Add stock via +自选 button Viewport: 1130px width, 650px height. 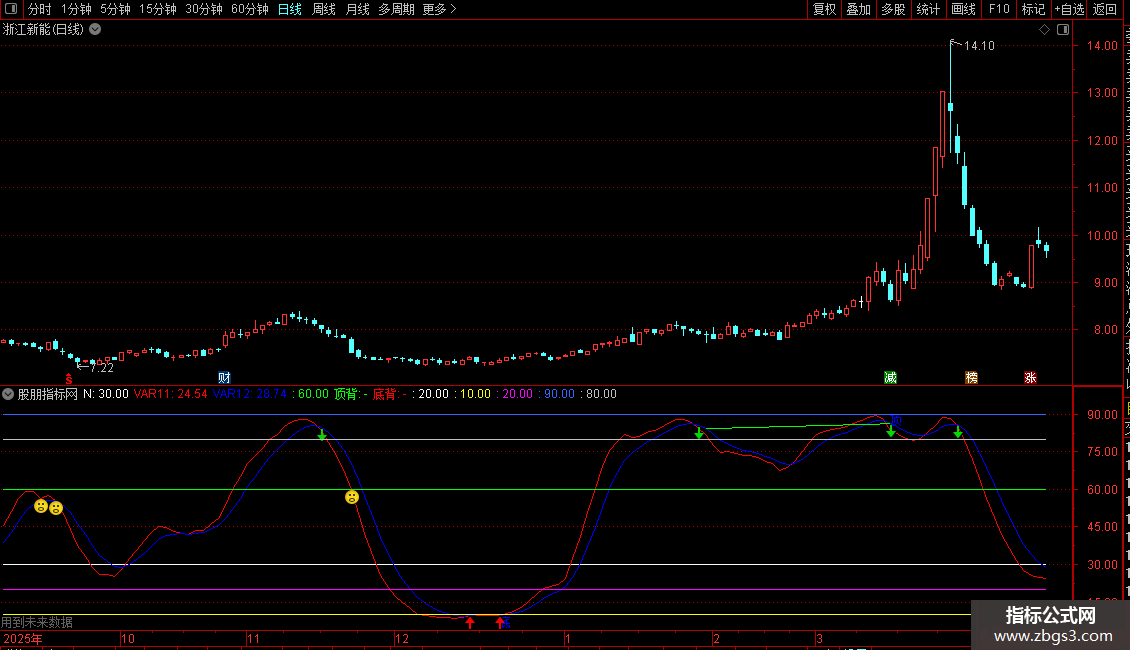pos(1068,9)
